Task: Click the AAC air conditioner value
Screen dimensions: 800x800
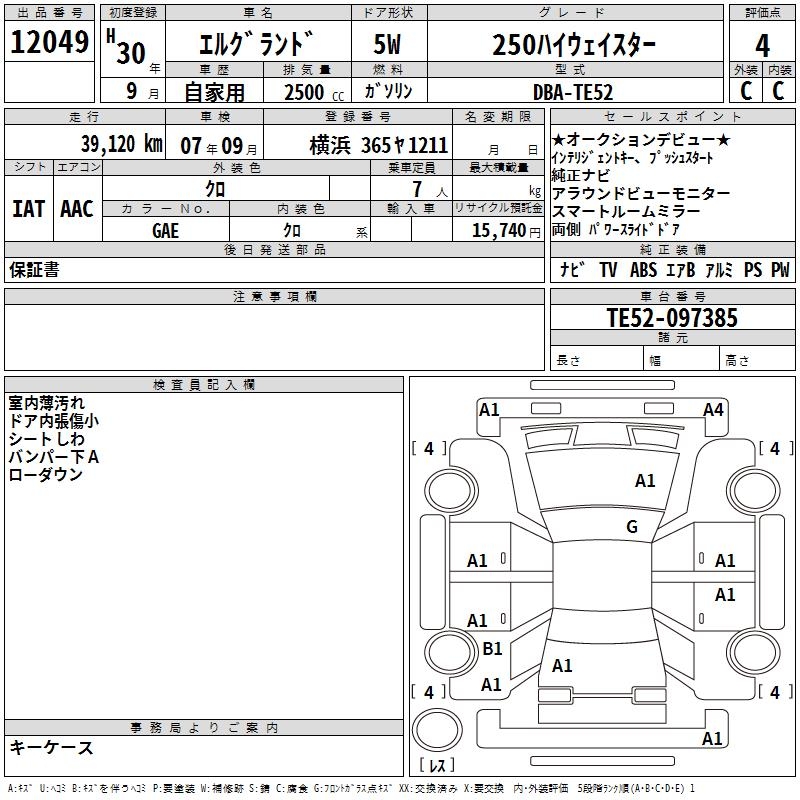Action: click(77, 209)
